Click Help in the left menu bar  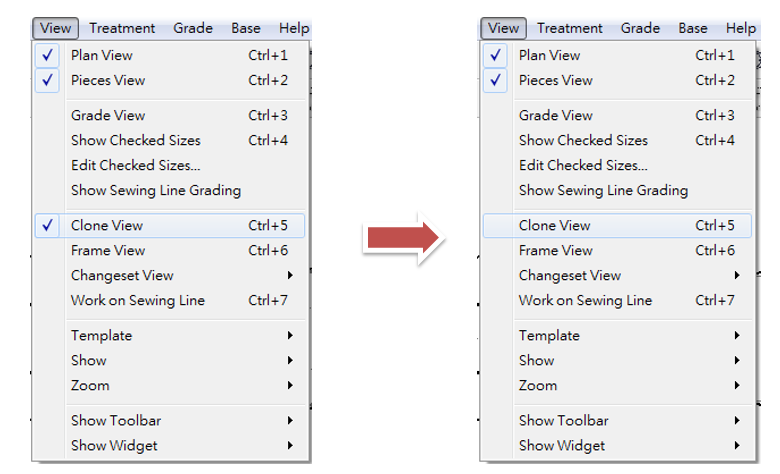click(294, 28)
